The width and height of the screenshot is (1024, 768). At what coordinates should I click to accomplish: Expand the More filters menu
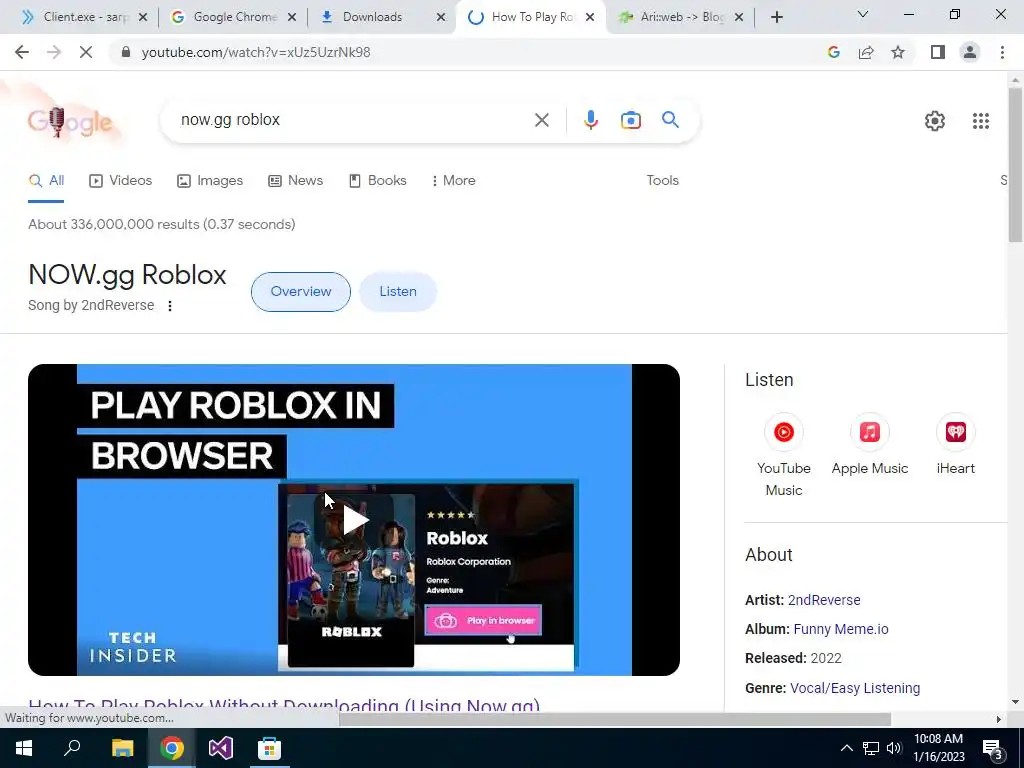(x=453, y=181)
